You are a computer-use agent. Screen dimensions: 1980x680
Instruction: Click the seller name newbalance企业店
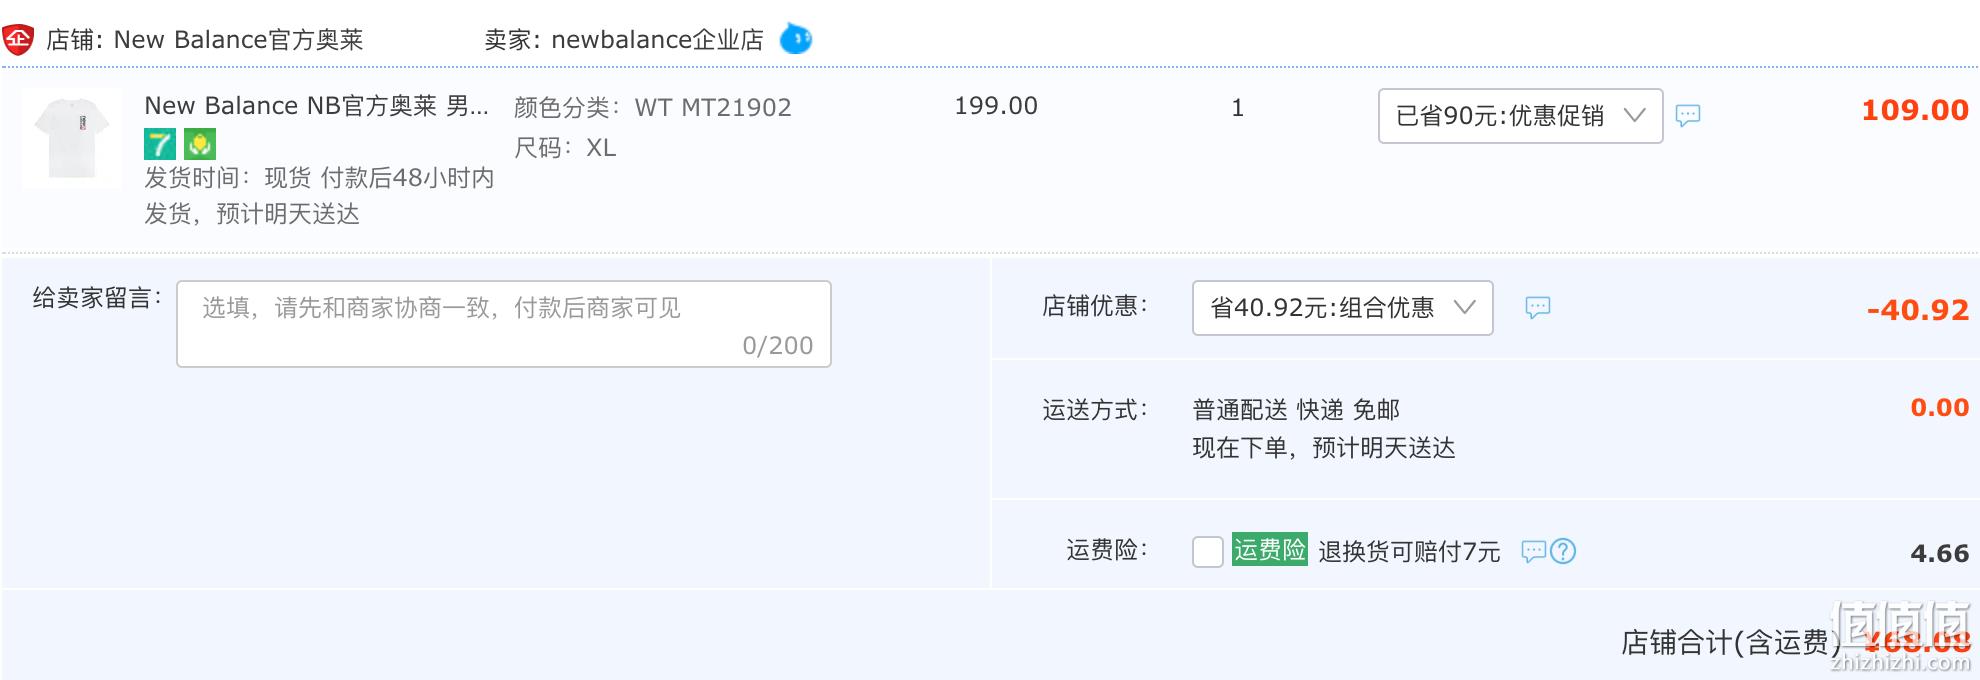point(657,40)
